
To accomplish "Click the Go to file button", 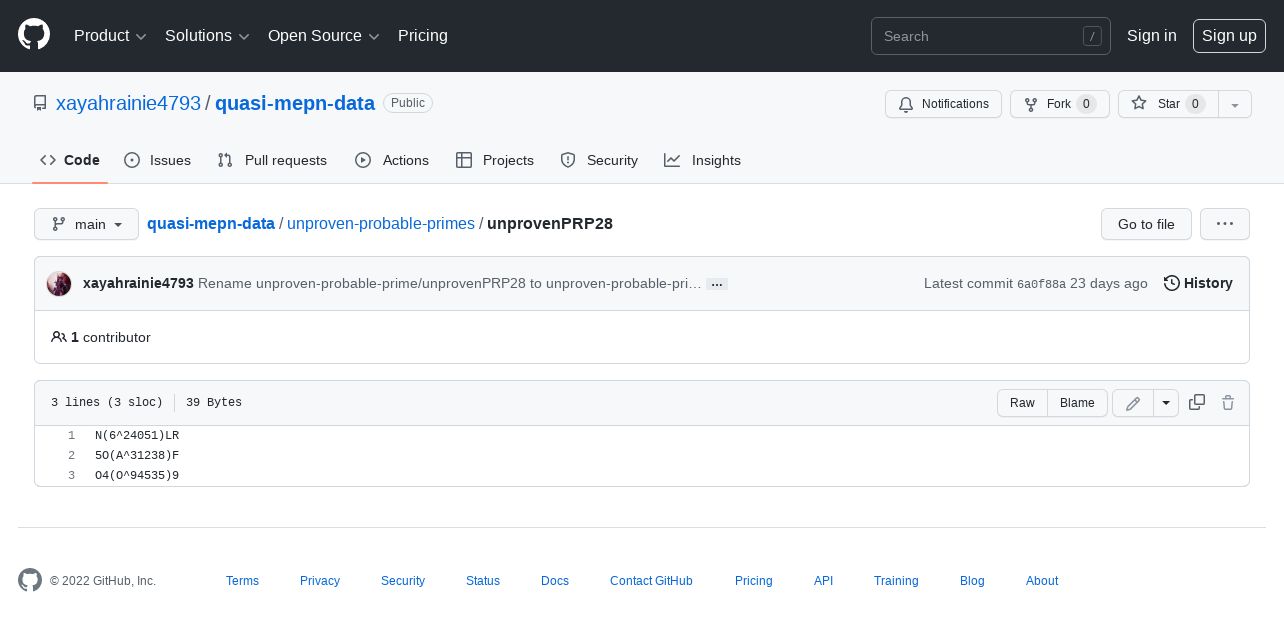I will [1146, 224].
